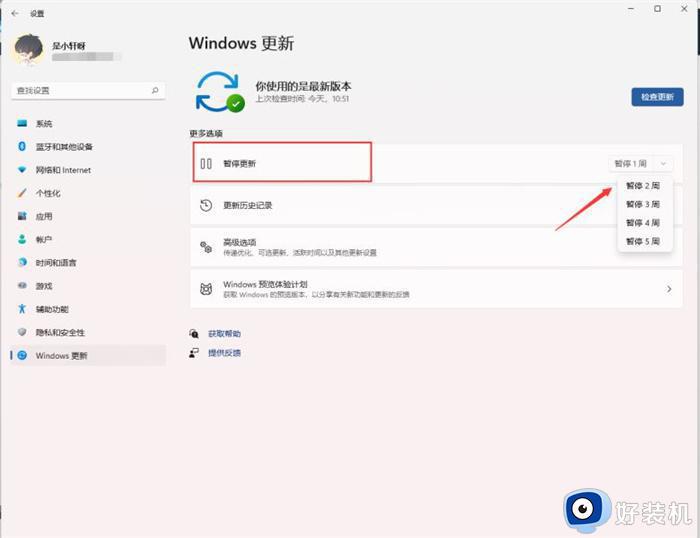Click the network Wi-Fi icon in sidebar
700x538 pixels.
click(x=22, y=170)
